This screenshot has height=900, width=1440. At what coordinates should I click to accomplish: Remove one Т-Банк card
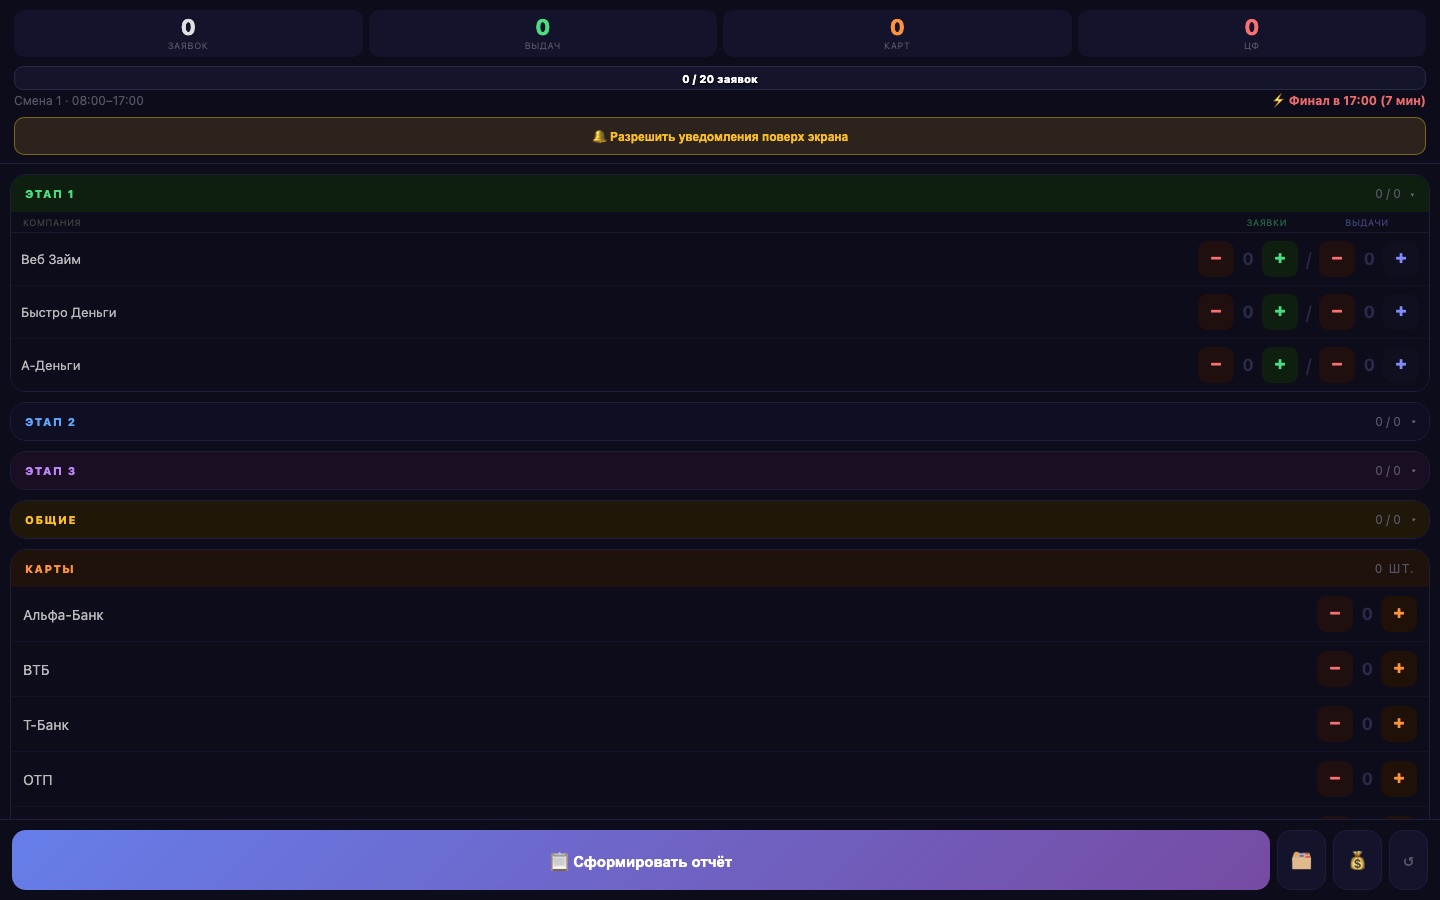[x=1335, y=724]
